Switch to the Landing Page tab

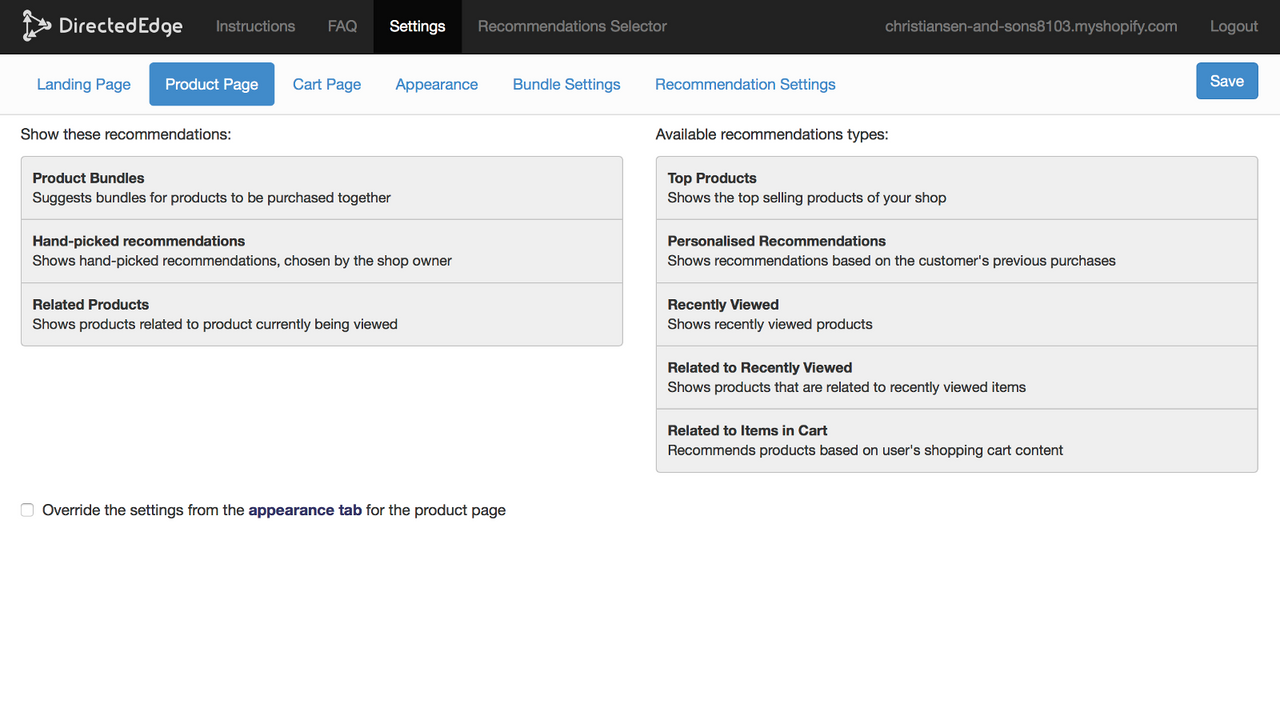84,84
